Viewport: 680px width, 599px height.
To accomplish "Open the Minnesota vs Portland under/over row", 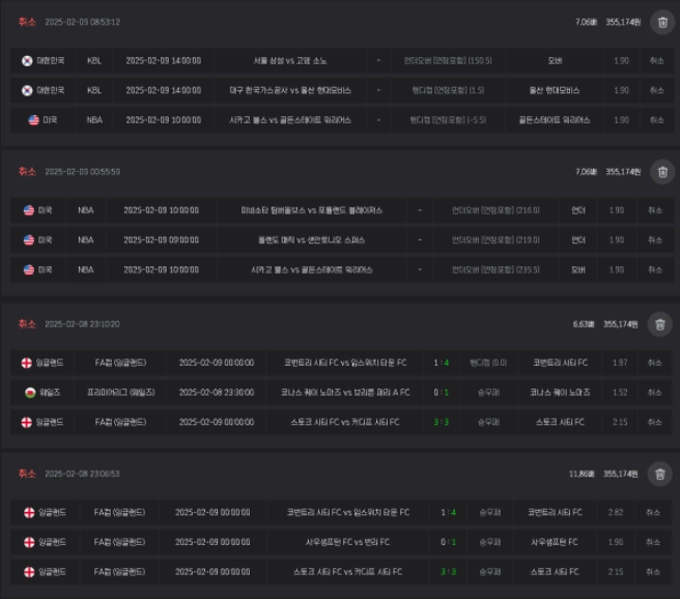I will [x=342, y=210].
